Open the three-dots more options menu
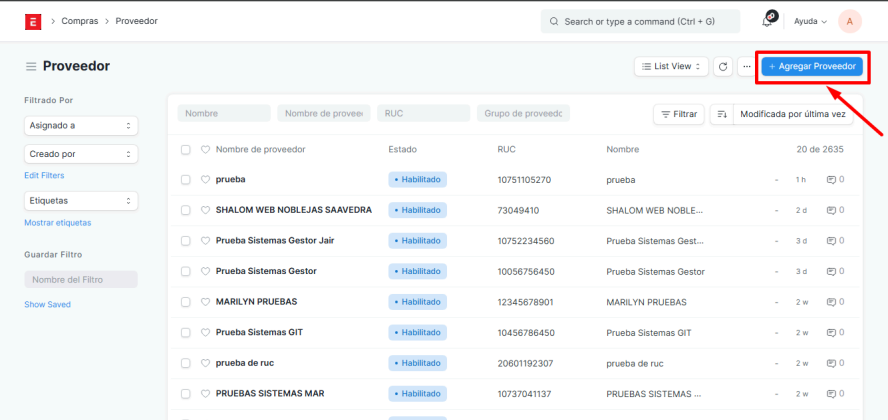888x420 pixels. click(746, 66)
